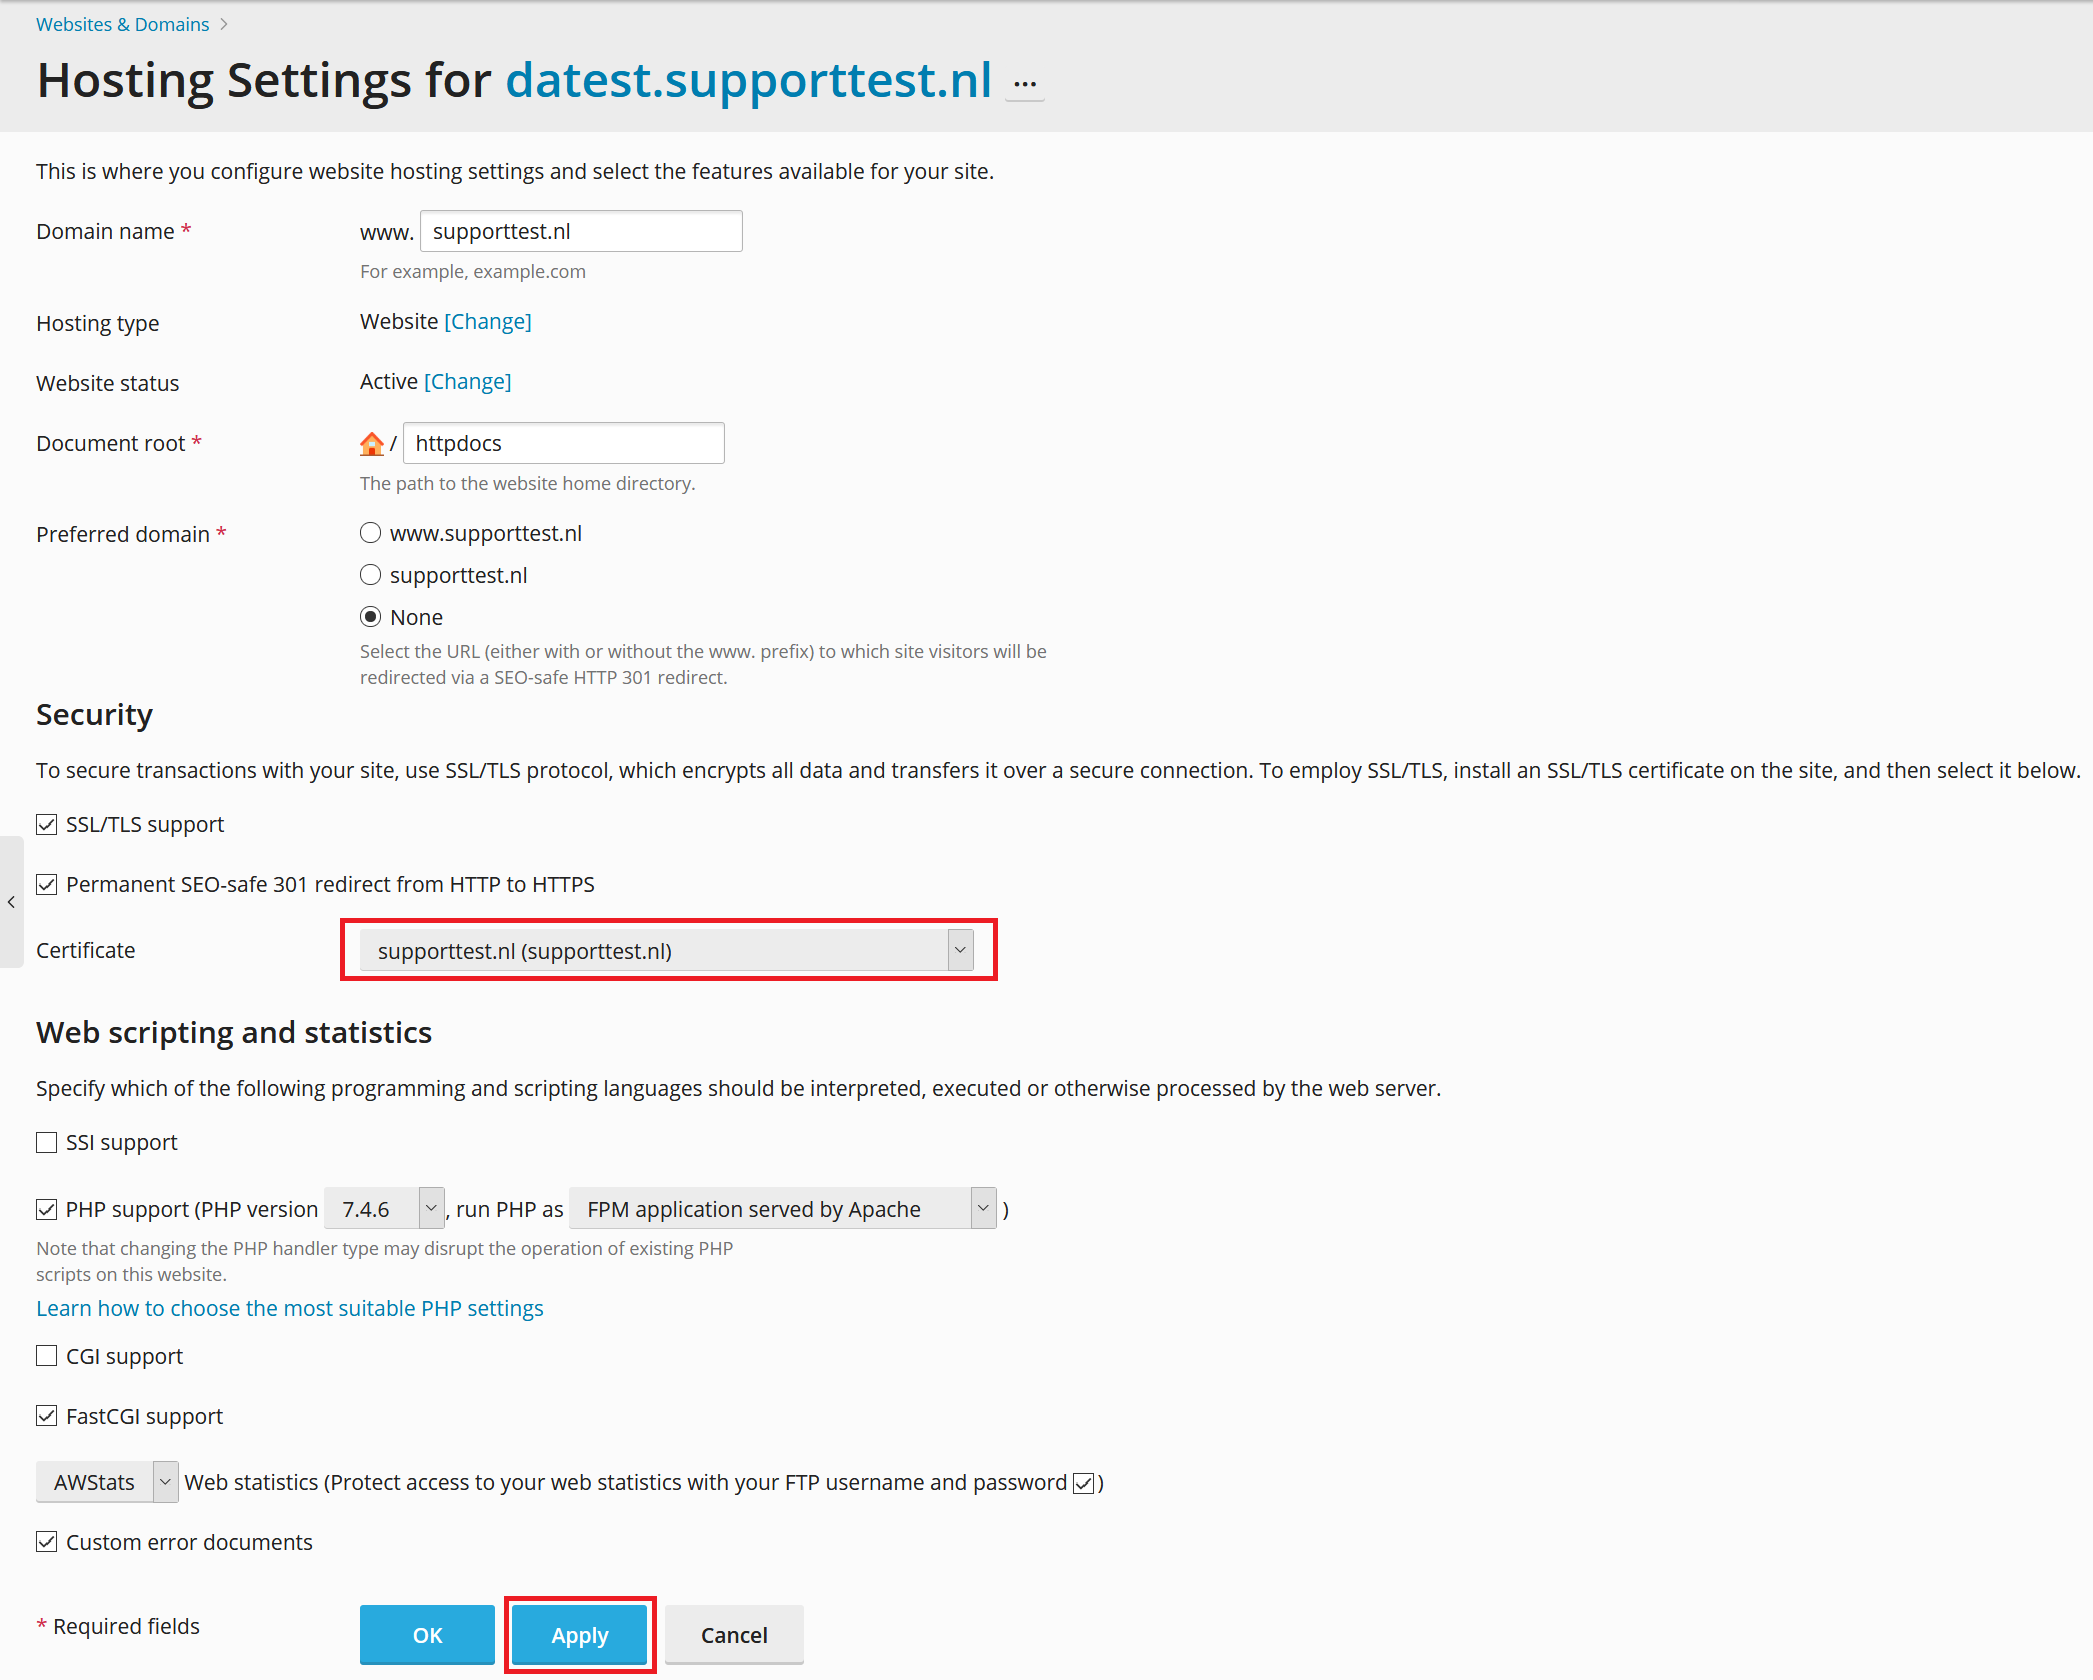Image resolution: width=2093 pixels, height=1680 pixels.
Task: Disable the HTTP to HTTPS 301 redirect
Action: pyautogui.click(x=47, y=885)
